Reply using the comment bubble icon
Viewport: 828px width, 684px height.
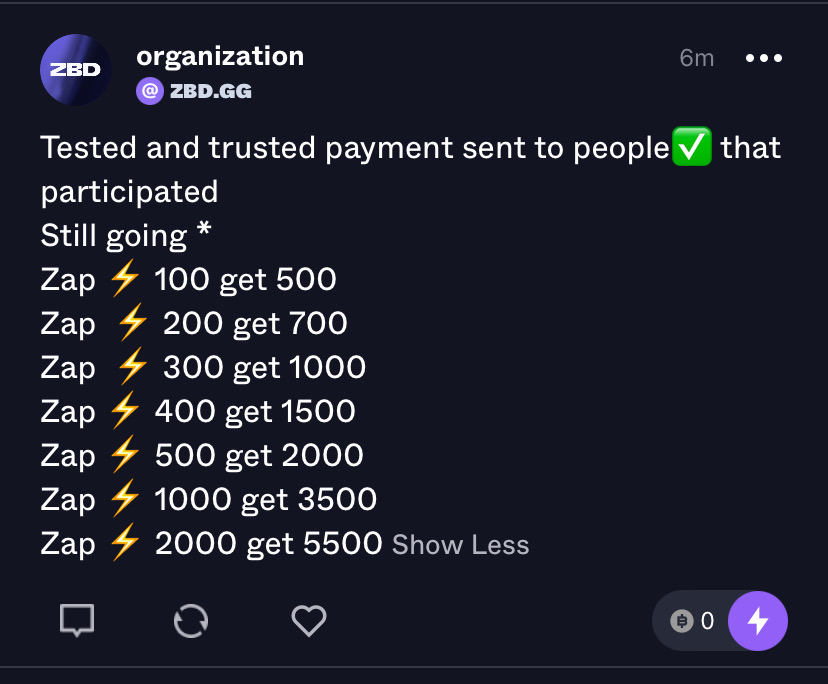pos(77,621)
